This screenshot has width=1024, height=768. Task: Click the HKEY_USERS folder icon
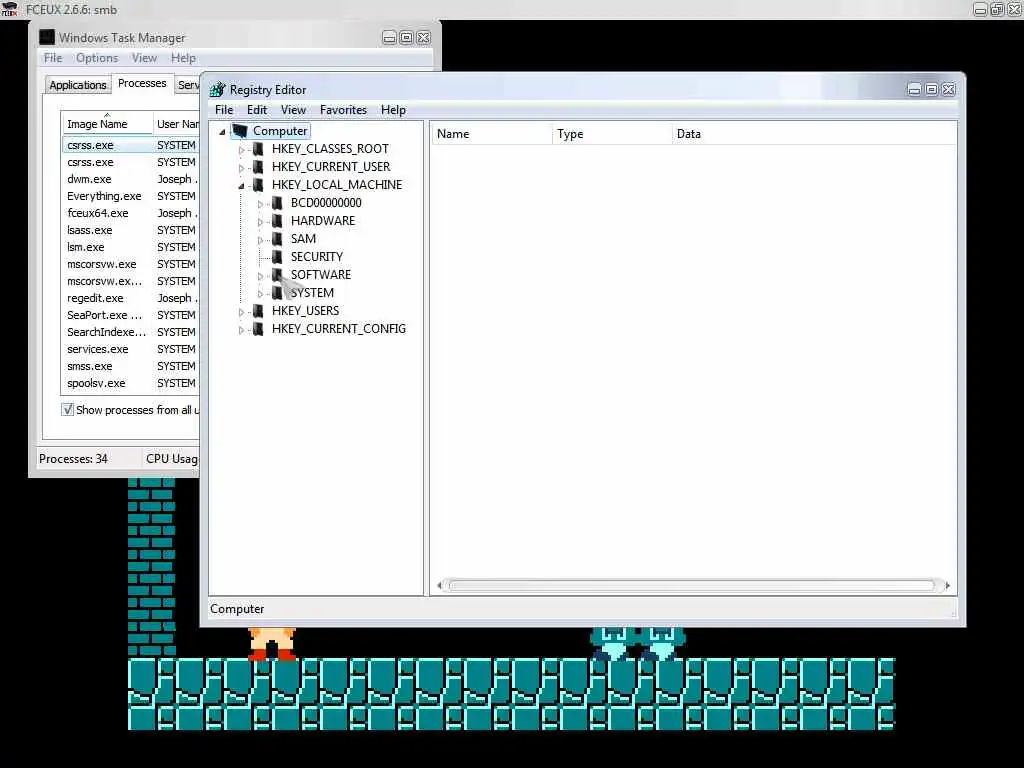point(259,311)
